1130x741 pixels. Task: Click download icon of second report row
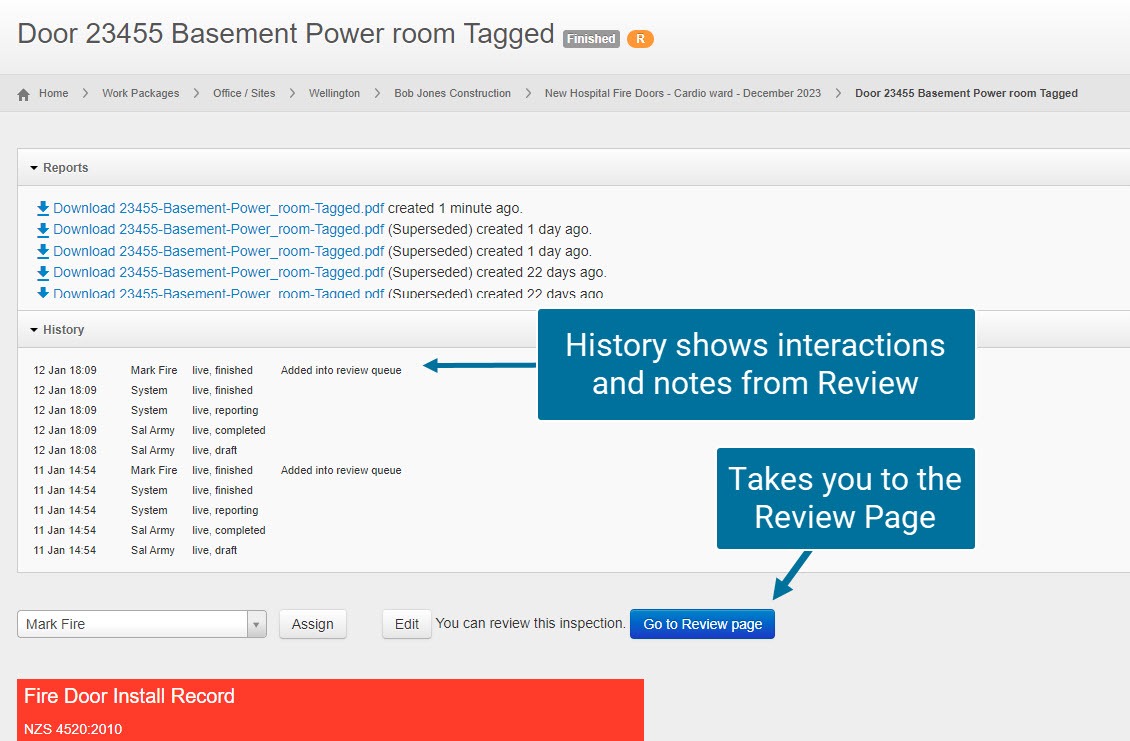click(x=43, y=229)
